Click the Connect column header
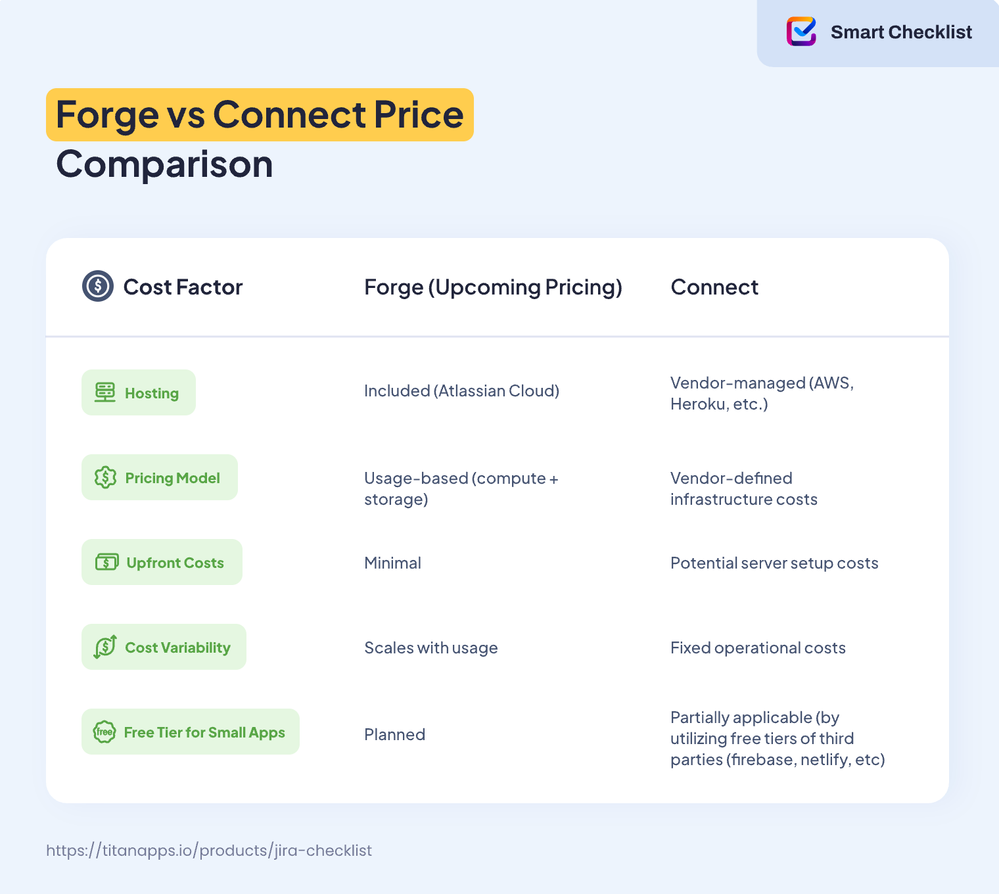The width and height of the screenshot is (999, 894). tap(714, 287)
